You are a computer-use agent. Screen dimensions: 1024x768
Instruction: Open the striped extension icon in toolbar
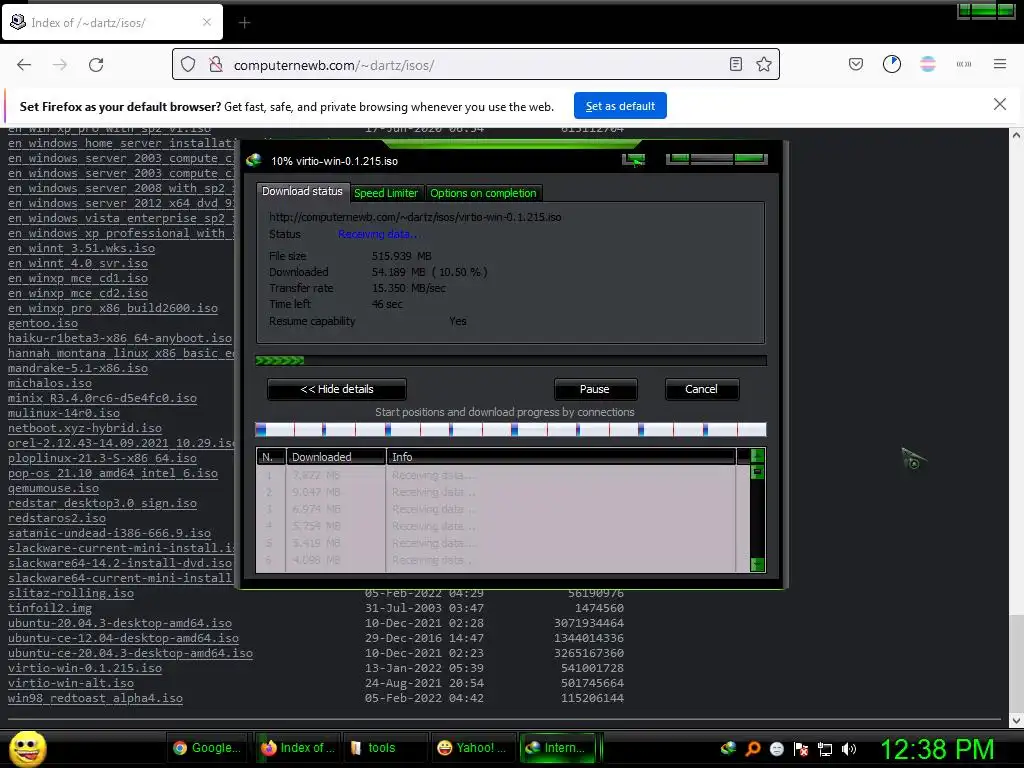point(927,64)
